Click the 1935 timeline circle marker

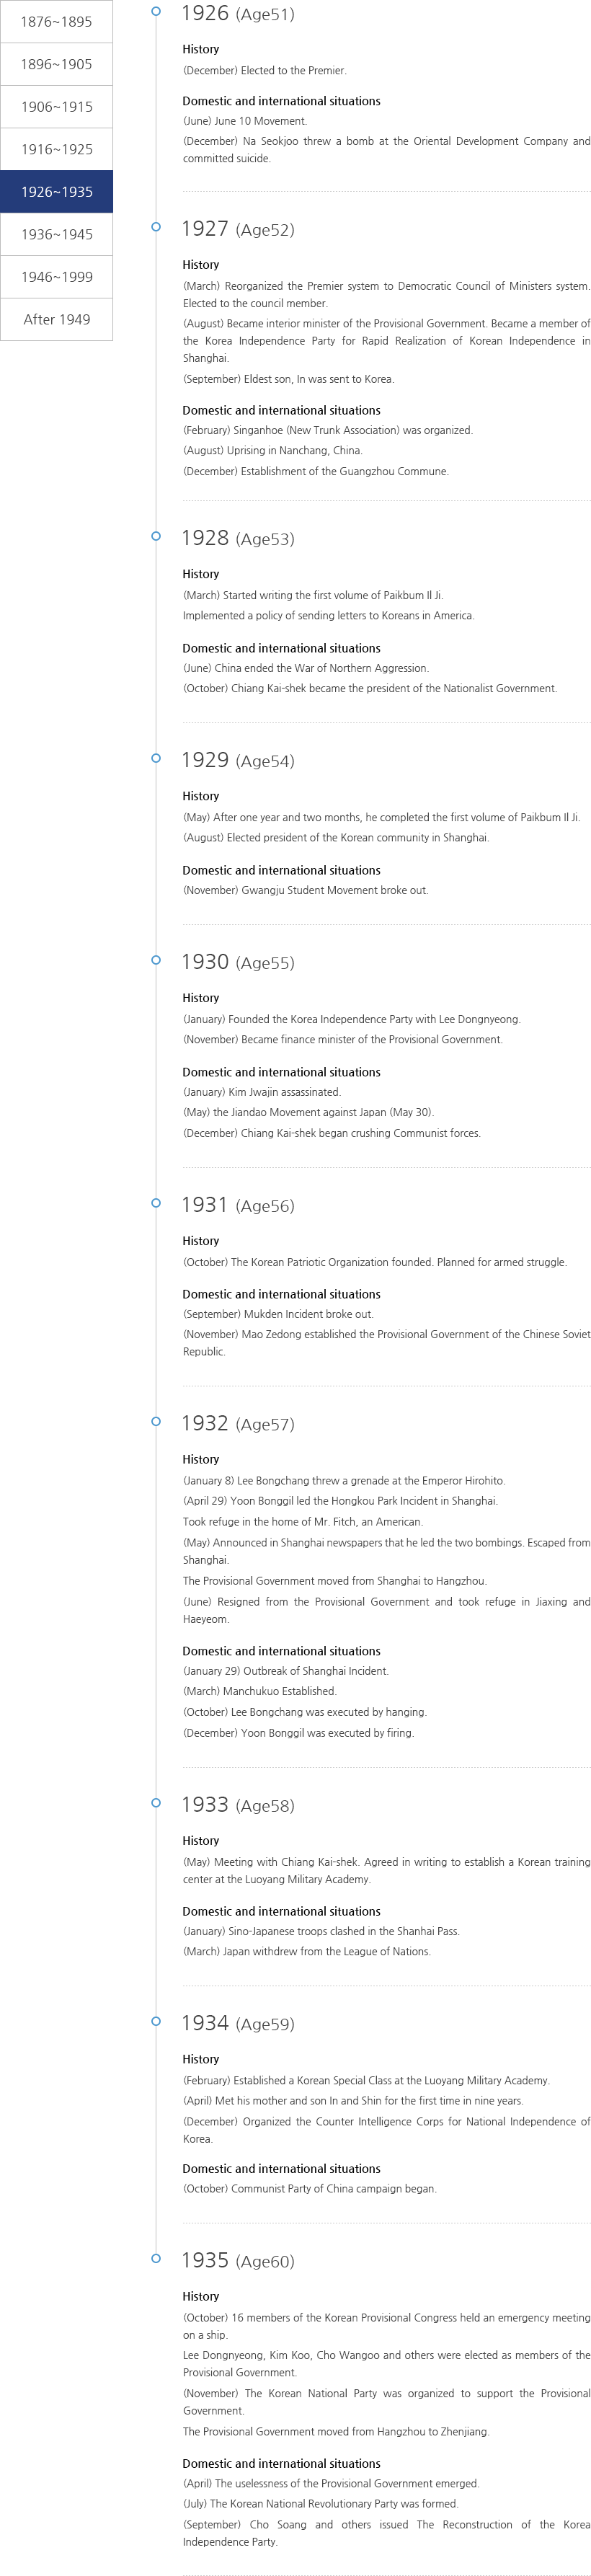[x=156, y=2258]
